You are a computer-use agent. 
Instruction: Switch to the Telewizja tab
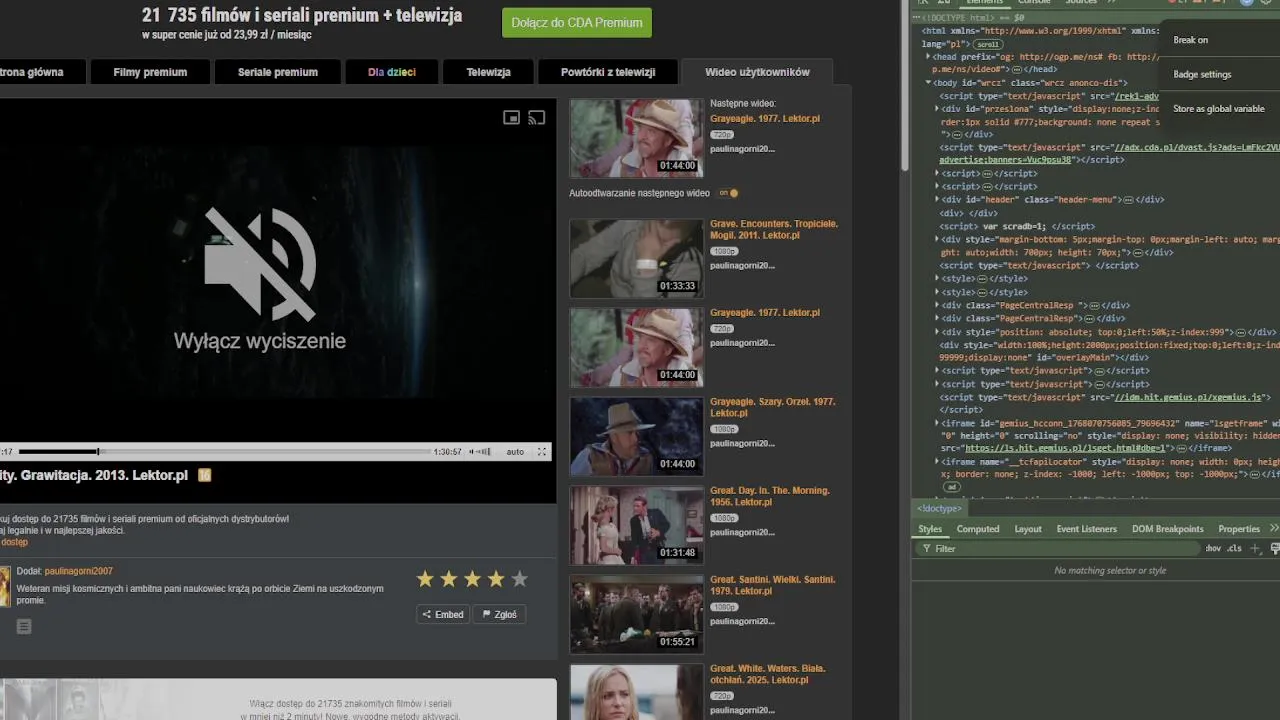click(x=489, y=72)
